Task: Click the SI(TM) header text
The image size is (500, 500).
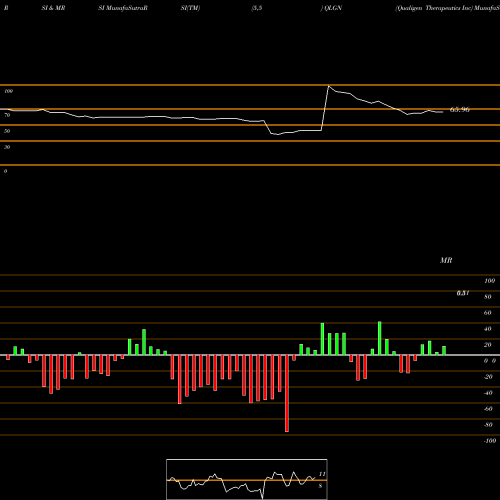Action: pos(190,8)
